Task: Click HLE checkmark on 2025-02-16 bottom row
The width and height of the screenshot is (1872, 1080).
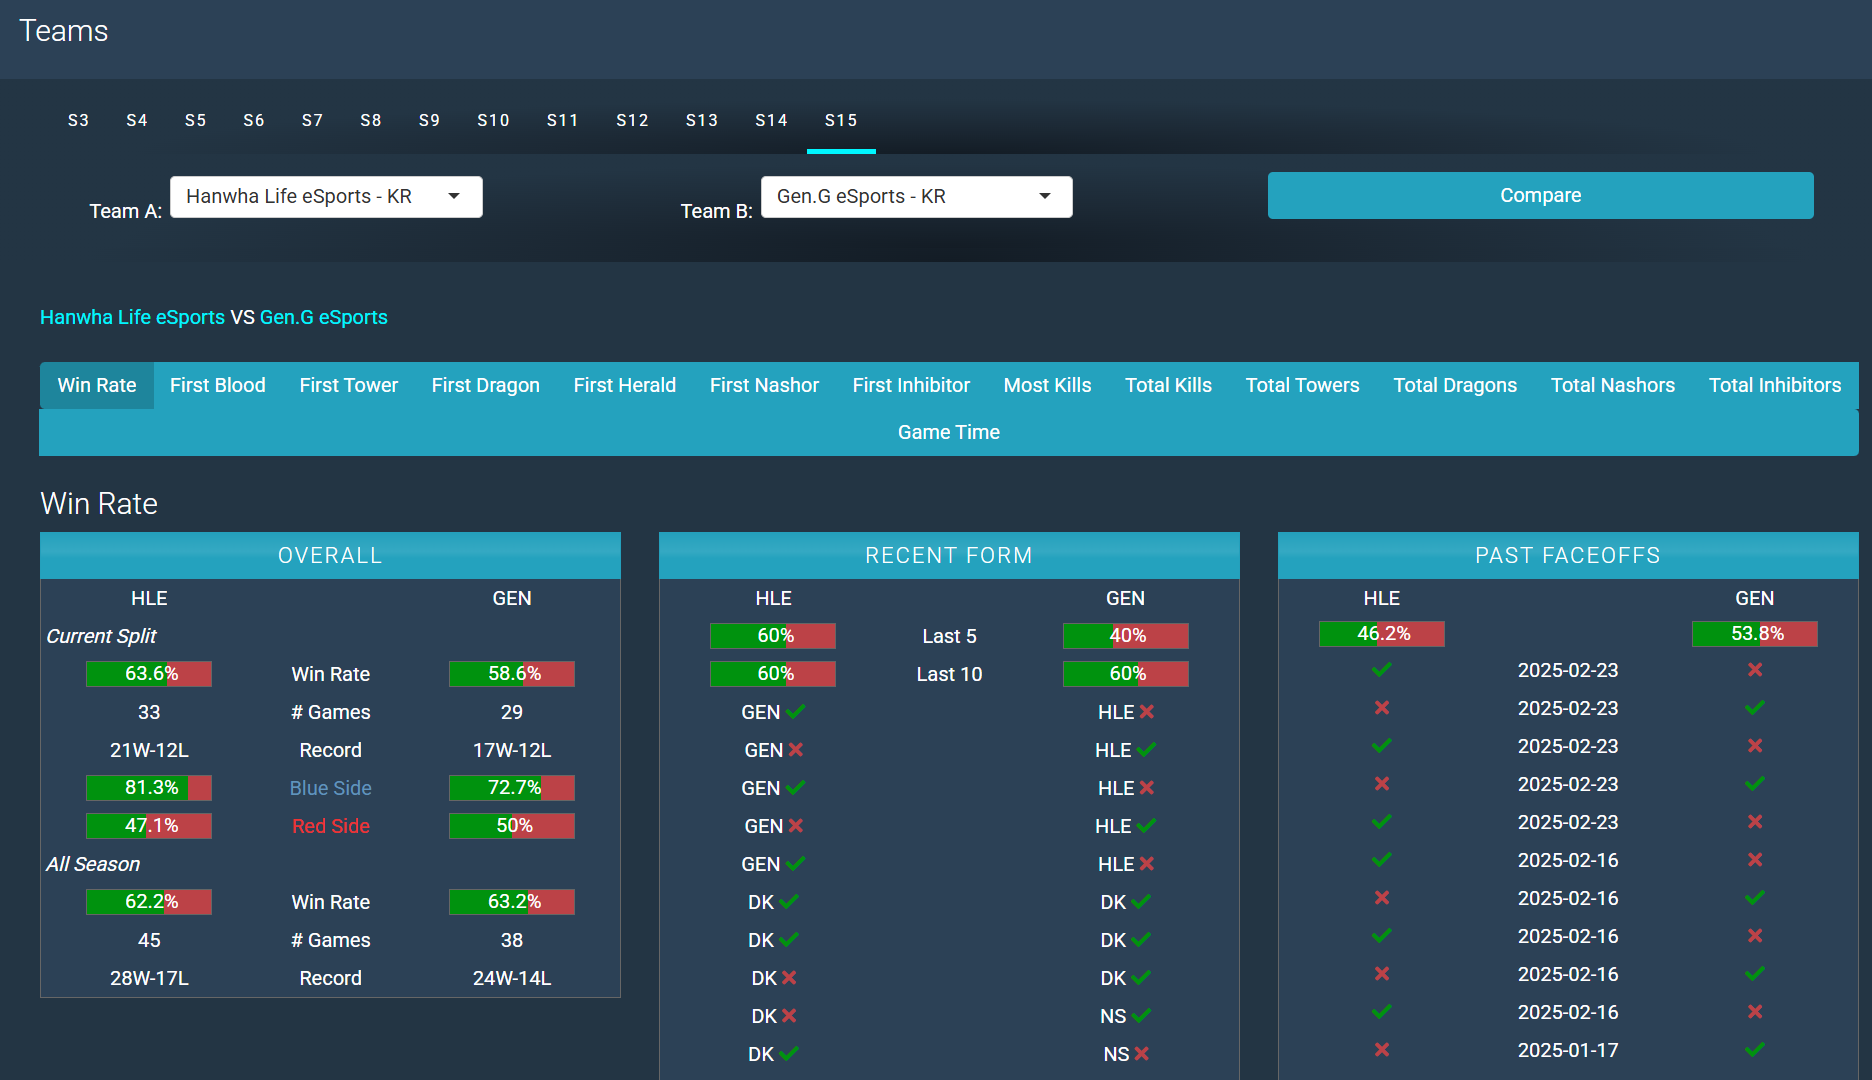Action: pos(1382,1012)
